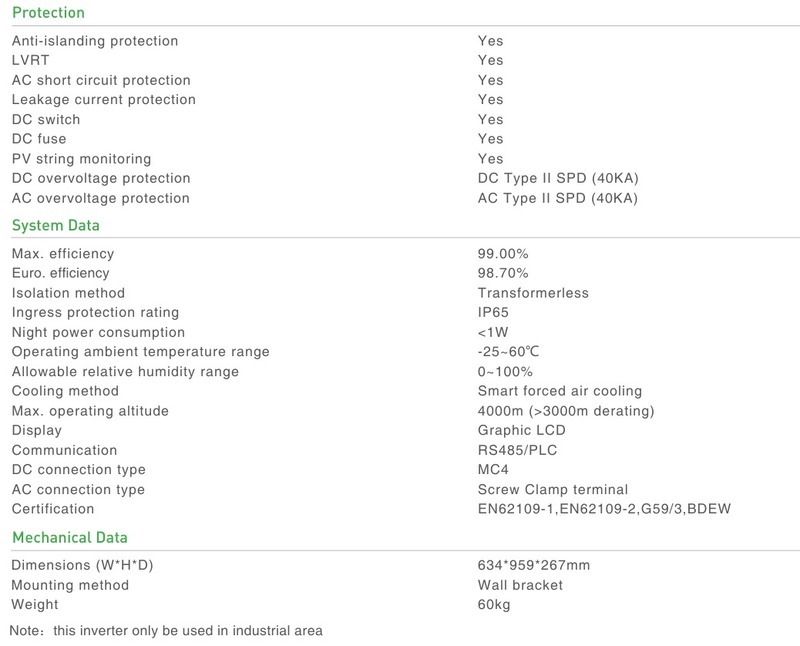The height and width of the screenshot is (646, 800).
Task: Click the 634*959*267mm dimensions value
Action: pyautogui.click(x=534, y=566)
